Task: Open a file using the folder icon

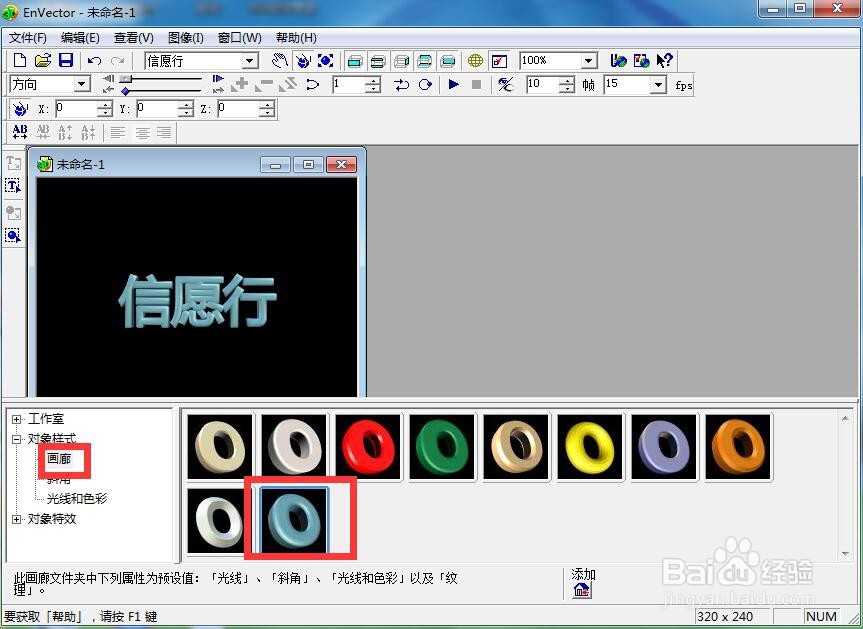Action: 43,60
